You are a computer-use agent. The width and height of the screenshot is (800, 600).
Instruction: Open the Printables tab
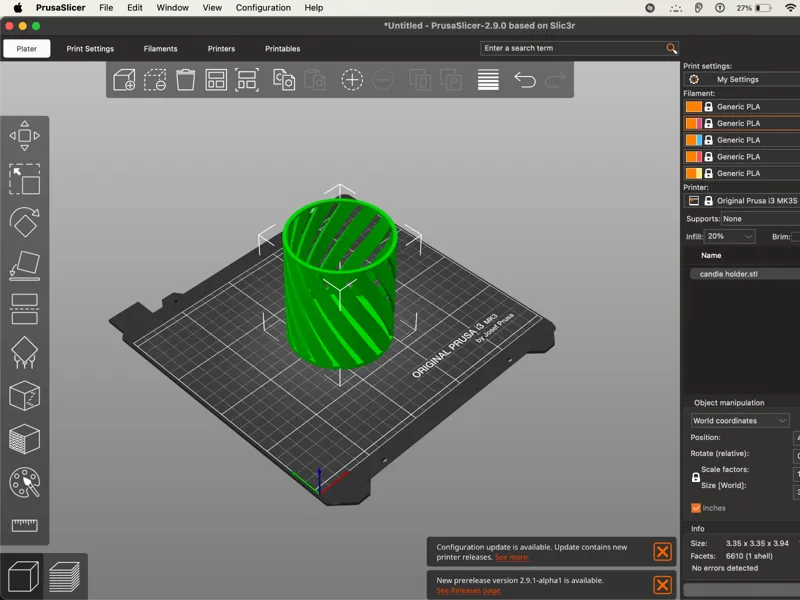(283, 48)
